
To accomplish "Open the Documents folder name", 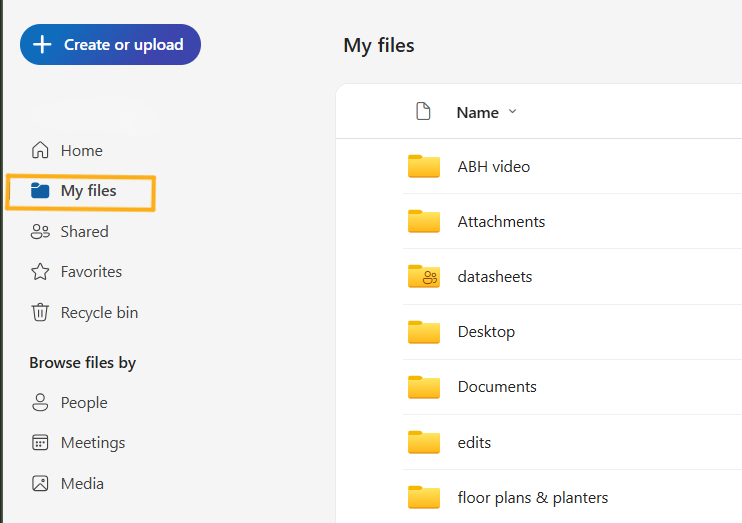I will click(x=497, y=387).
